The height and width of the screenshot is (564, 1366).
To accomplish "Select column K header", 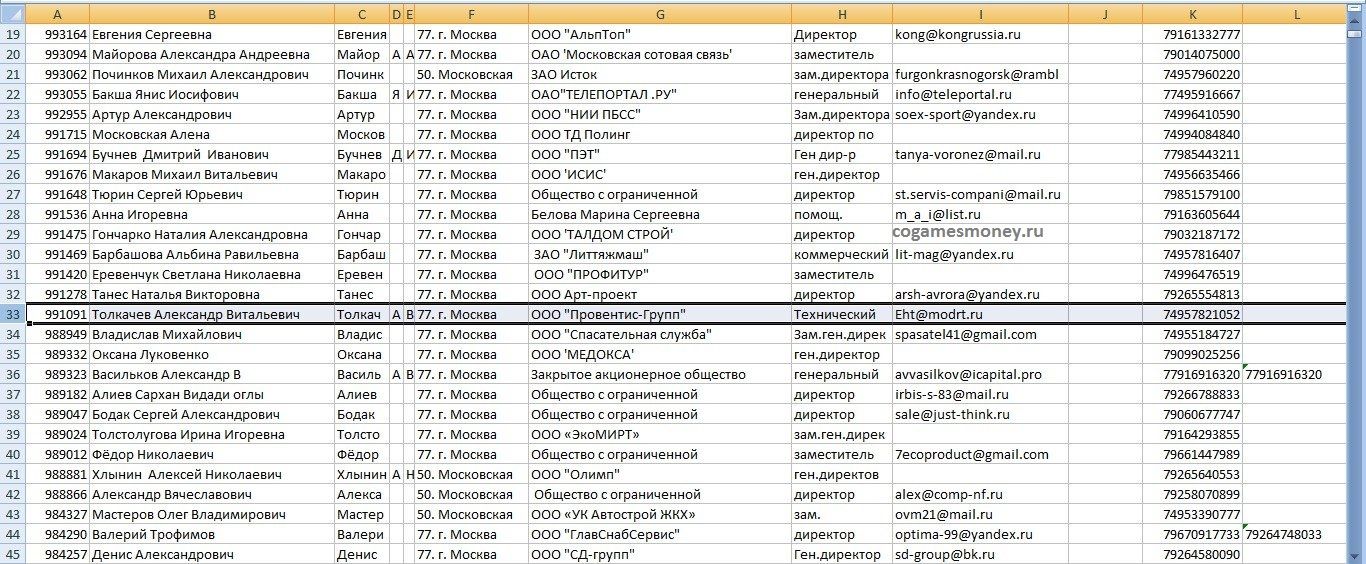I will [1193, 13].
